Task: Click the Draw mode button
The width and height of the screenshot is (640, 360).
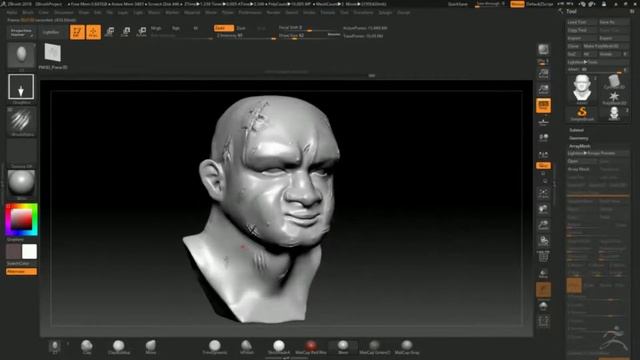Action: 93,32
